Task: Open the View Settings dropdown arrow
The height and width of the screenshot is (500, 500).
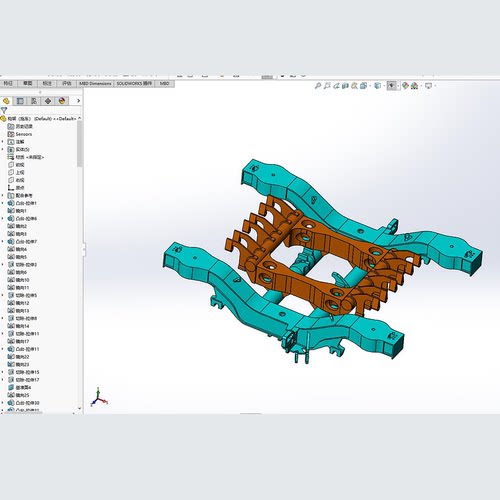Action: pos(434,86)
